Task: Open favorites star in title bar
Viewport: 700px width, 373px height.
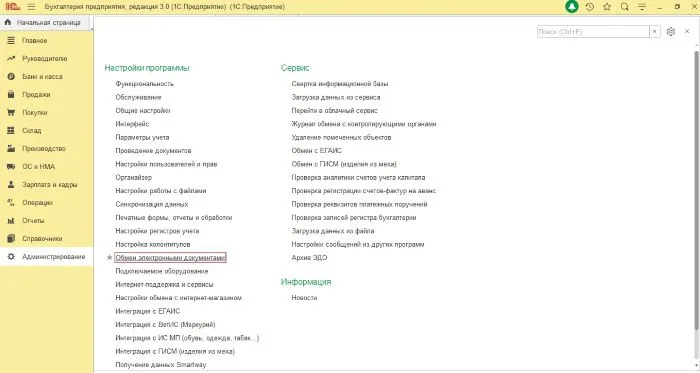Action: [607, 7]
